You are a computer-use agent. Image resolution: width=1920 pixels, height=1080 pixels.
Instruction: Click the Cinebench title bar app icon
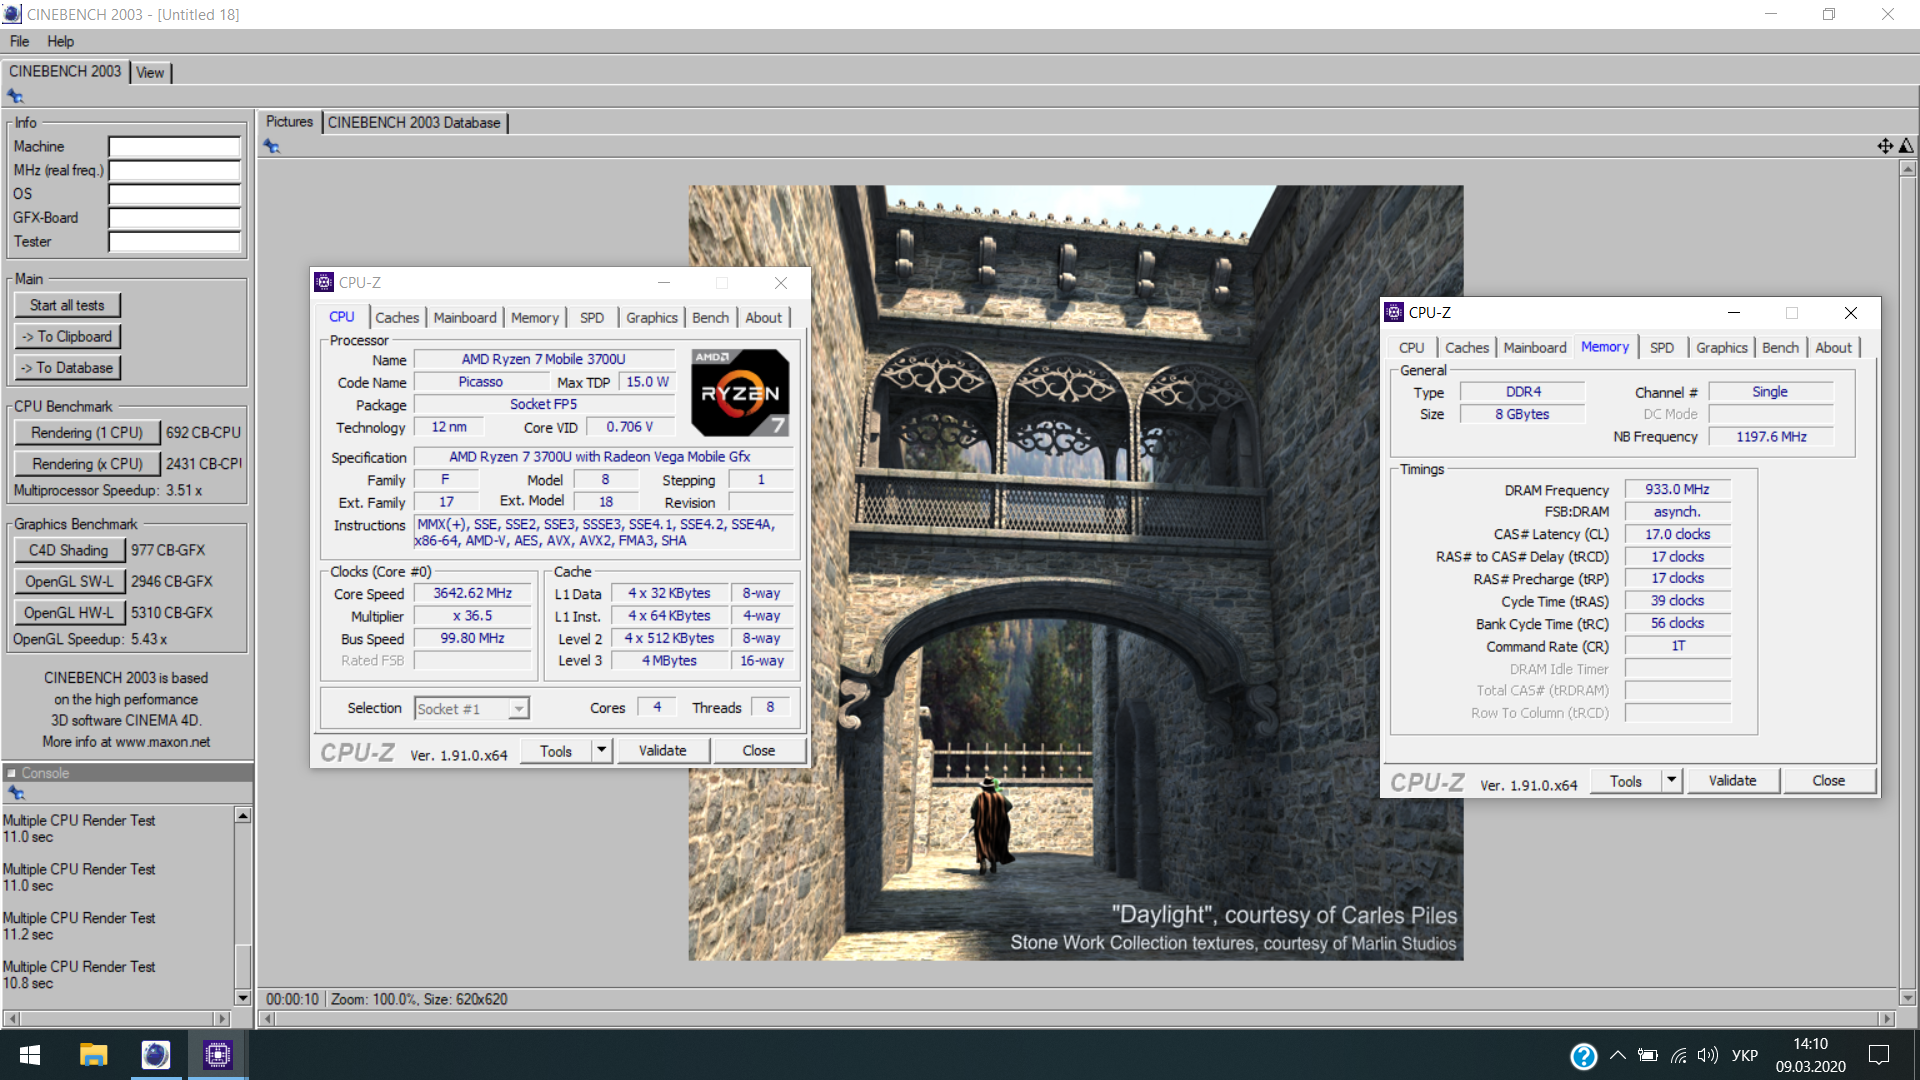[x=12, y=14]
